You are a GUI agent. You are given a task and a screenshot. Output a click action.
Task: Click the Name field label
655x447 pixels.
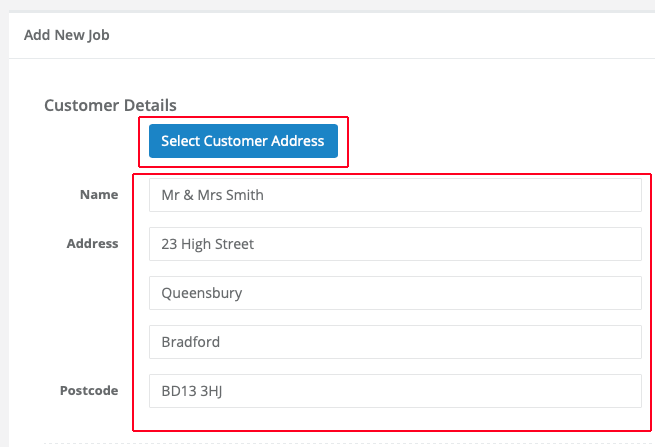coord(99,195)
